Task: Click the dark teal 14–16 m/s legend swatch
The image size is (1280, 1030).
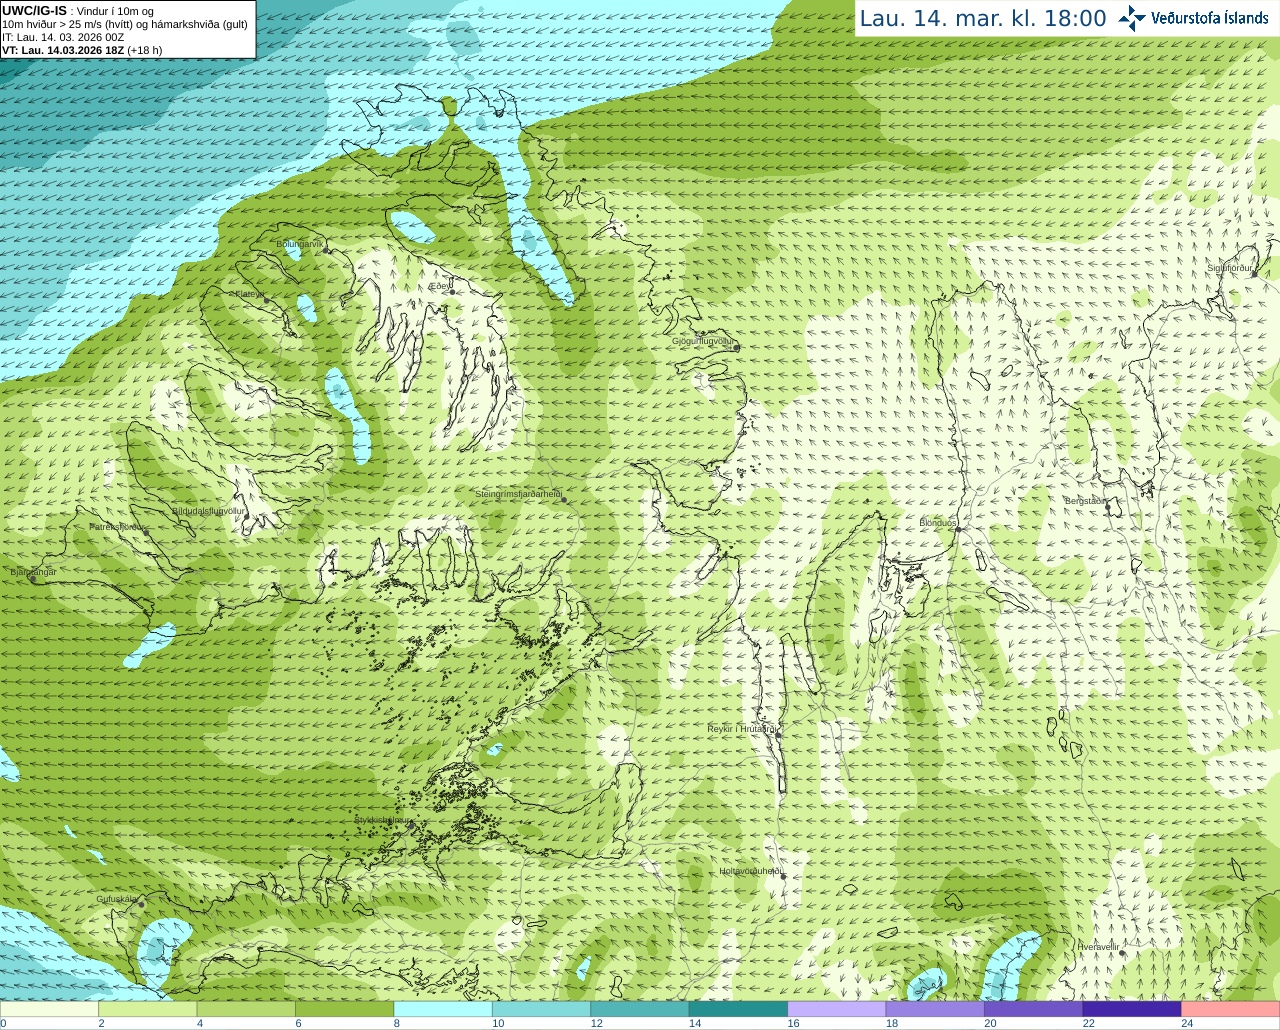Action: point(738,1009)
